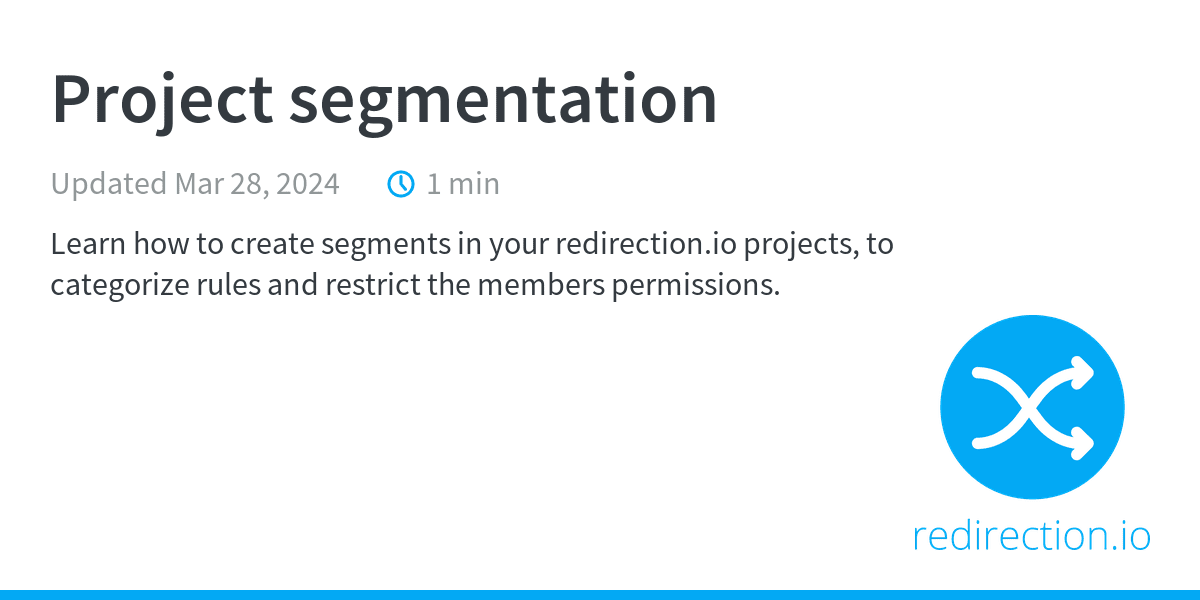Screen dimensions: 1200x600
Task: Click the word Project in the title
Action: [x=162, y=101]
